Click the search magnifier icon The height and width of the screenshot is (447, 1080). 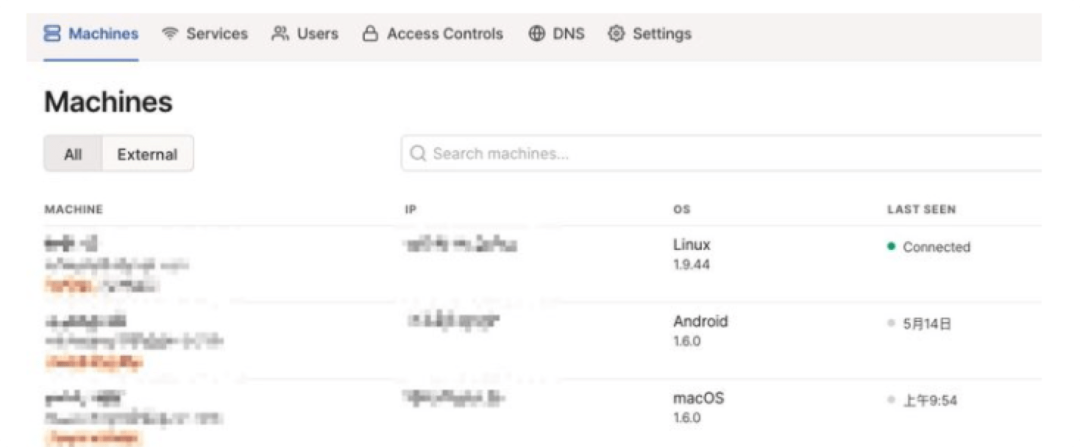pos(418,154)
